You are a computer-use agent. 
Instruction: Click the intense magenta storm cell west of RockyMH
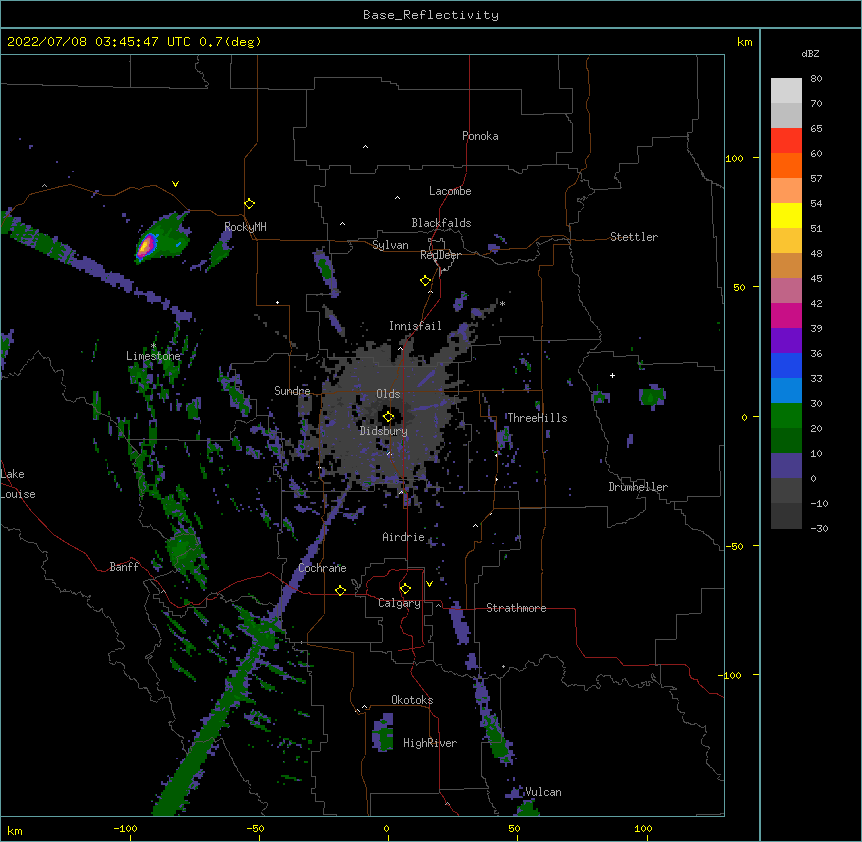[x=145, y=246]
